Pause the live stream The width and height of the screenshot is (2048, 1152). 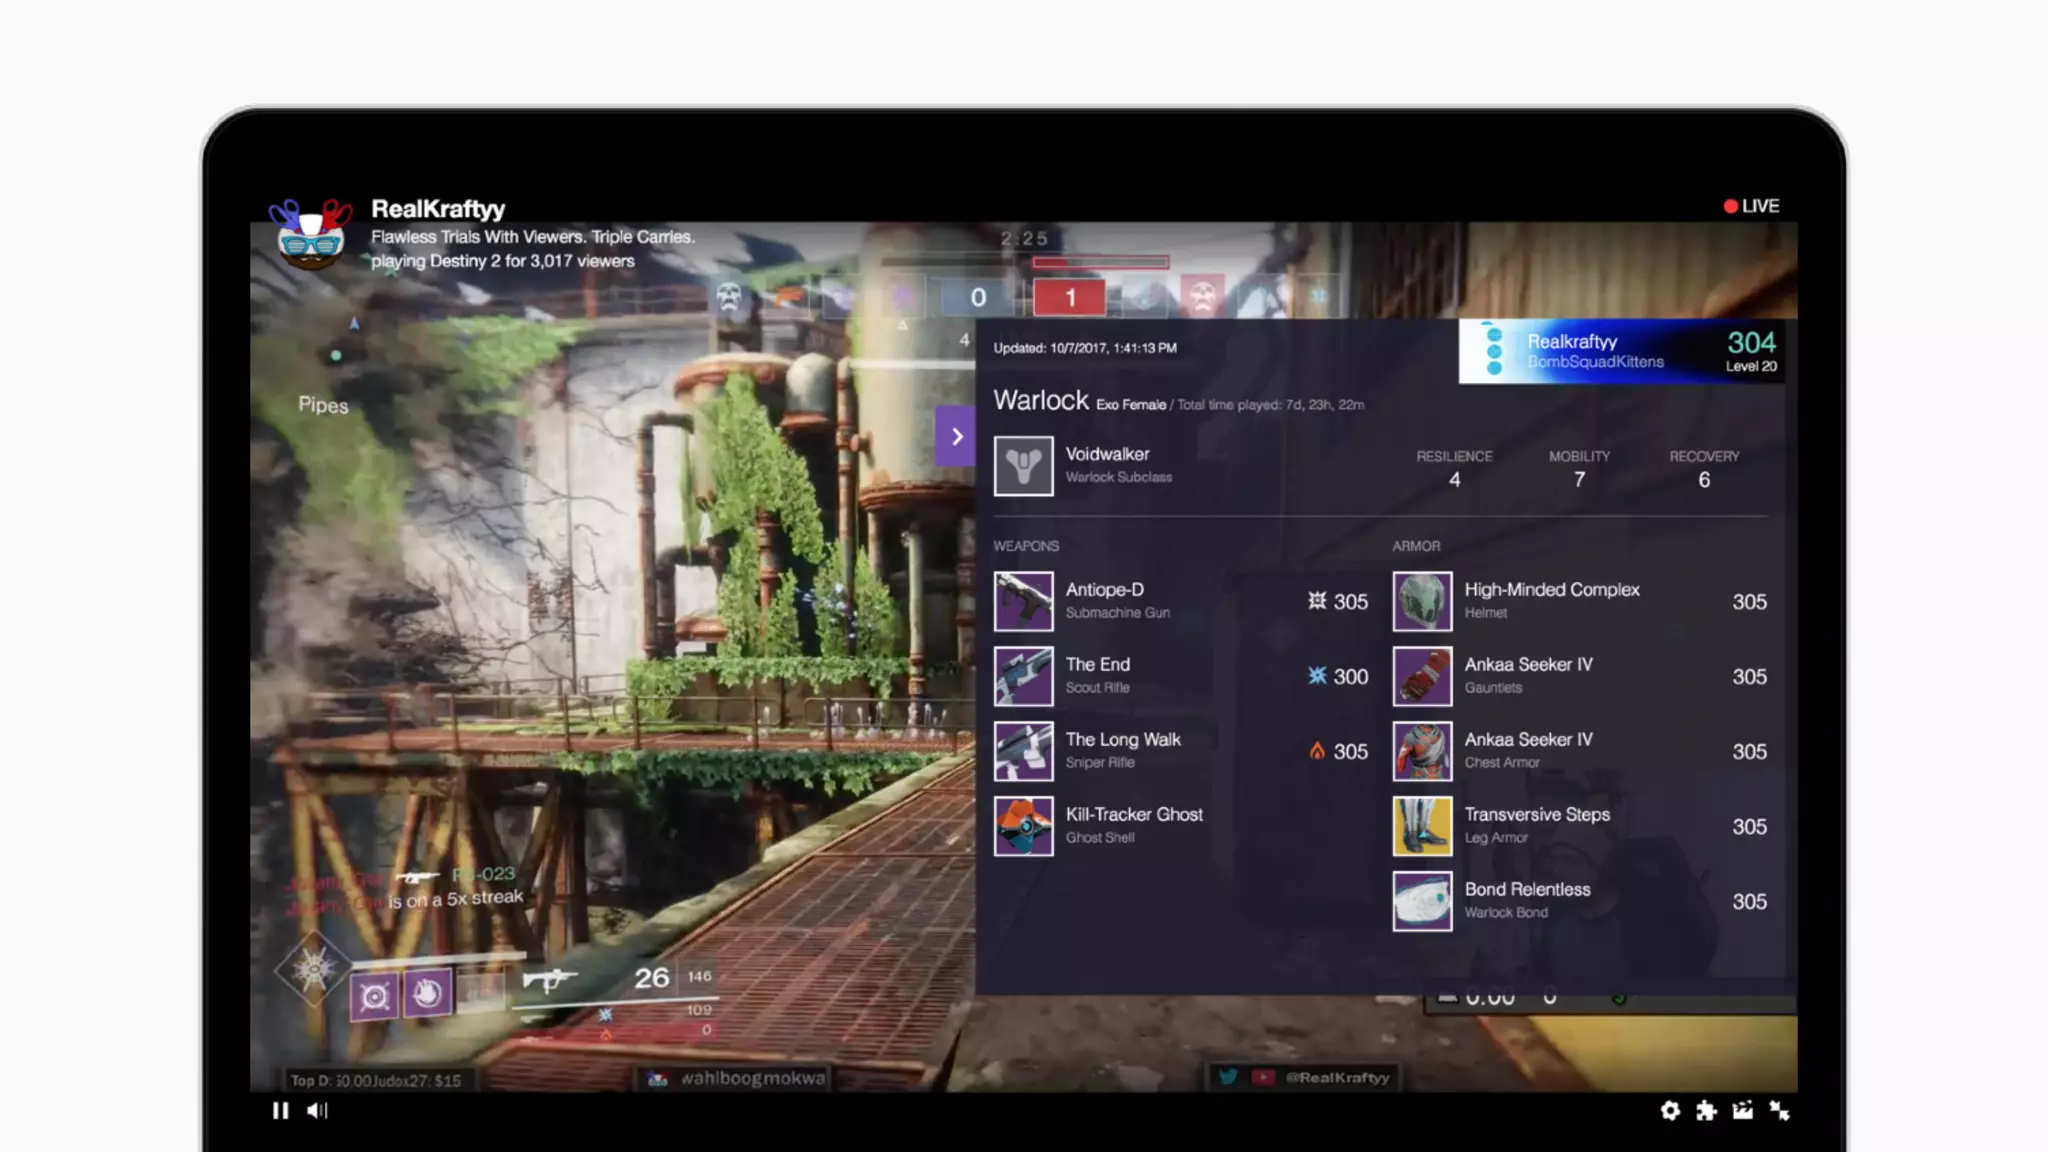280,1110
